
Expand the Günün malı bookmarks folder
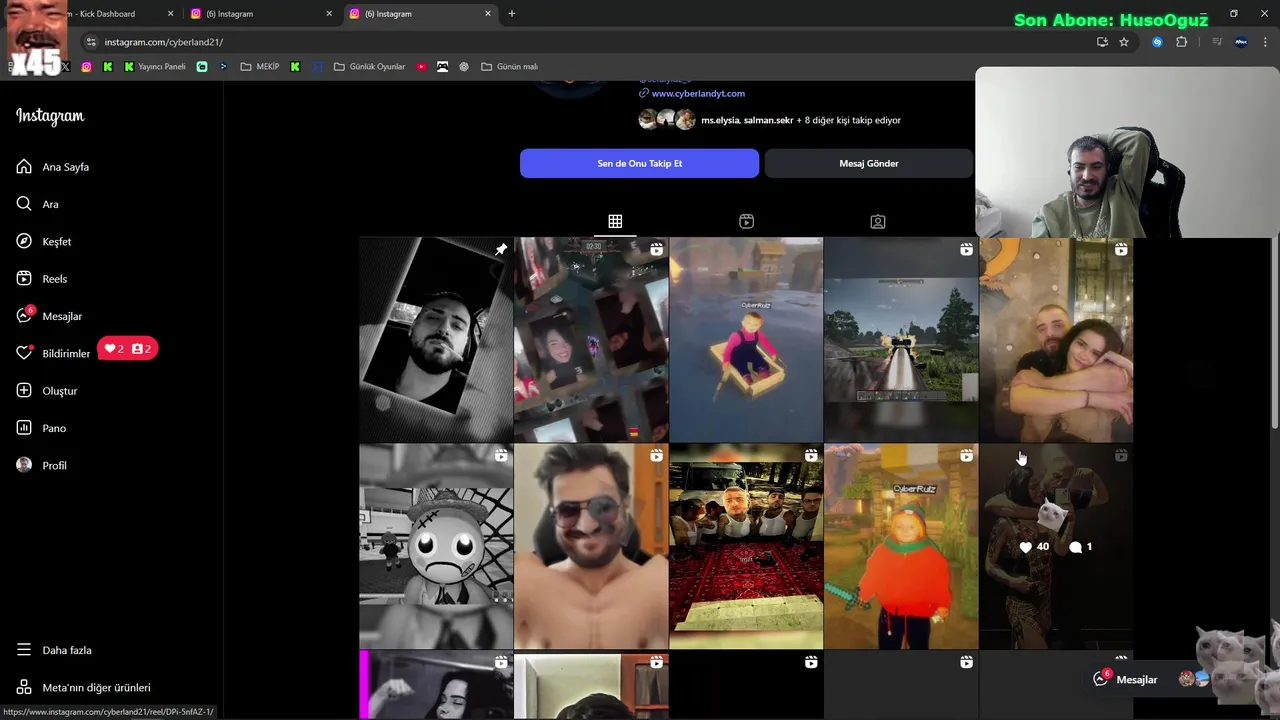pyautogui.click(x=509, y=67)
